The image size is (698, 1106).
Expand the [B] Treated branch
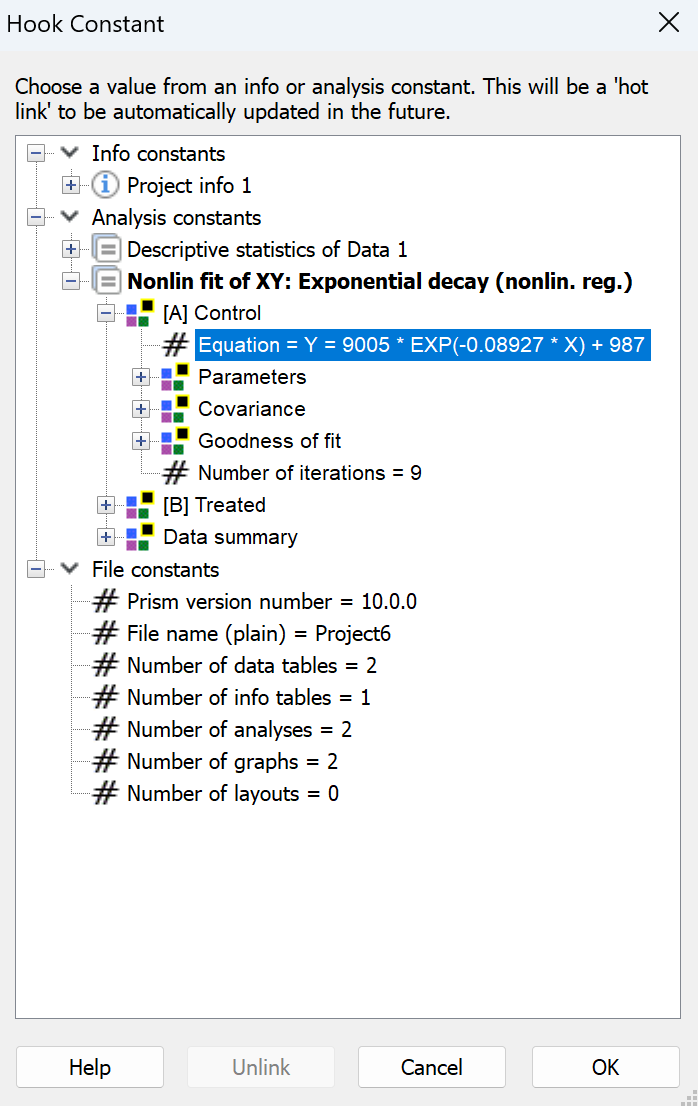pyautogui.click(x=106, y=505)
